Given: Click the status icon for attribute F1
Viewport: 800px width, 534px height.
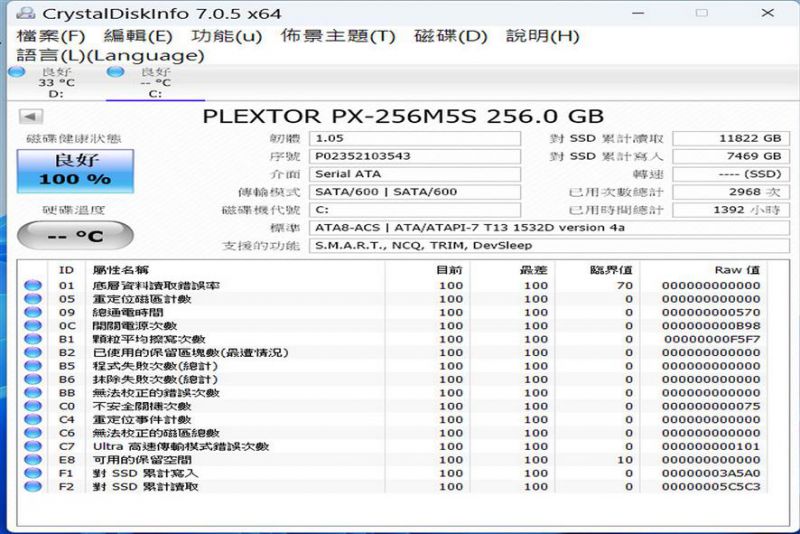Looking at the screenshot, I should click(33, 473).
